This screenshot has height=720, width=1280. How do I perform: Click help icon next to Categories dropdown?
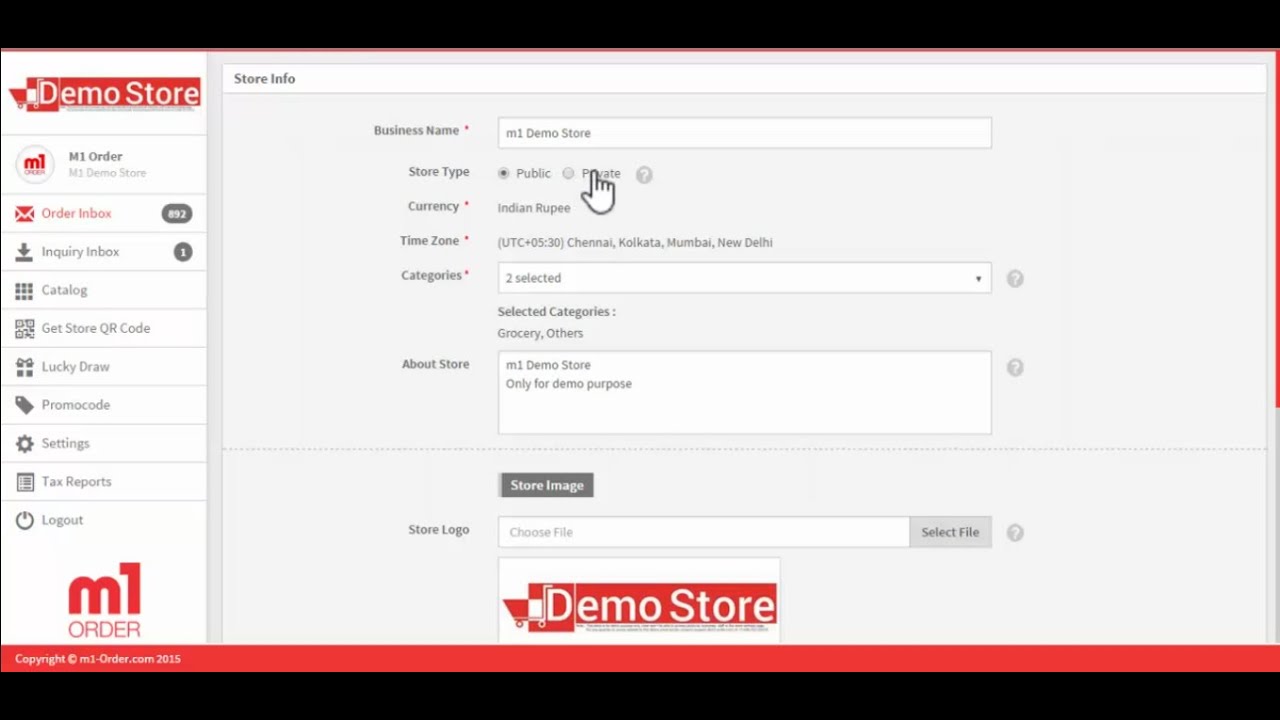click(1015, 279)
